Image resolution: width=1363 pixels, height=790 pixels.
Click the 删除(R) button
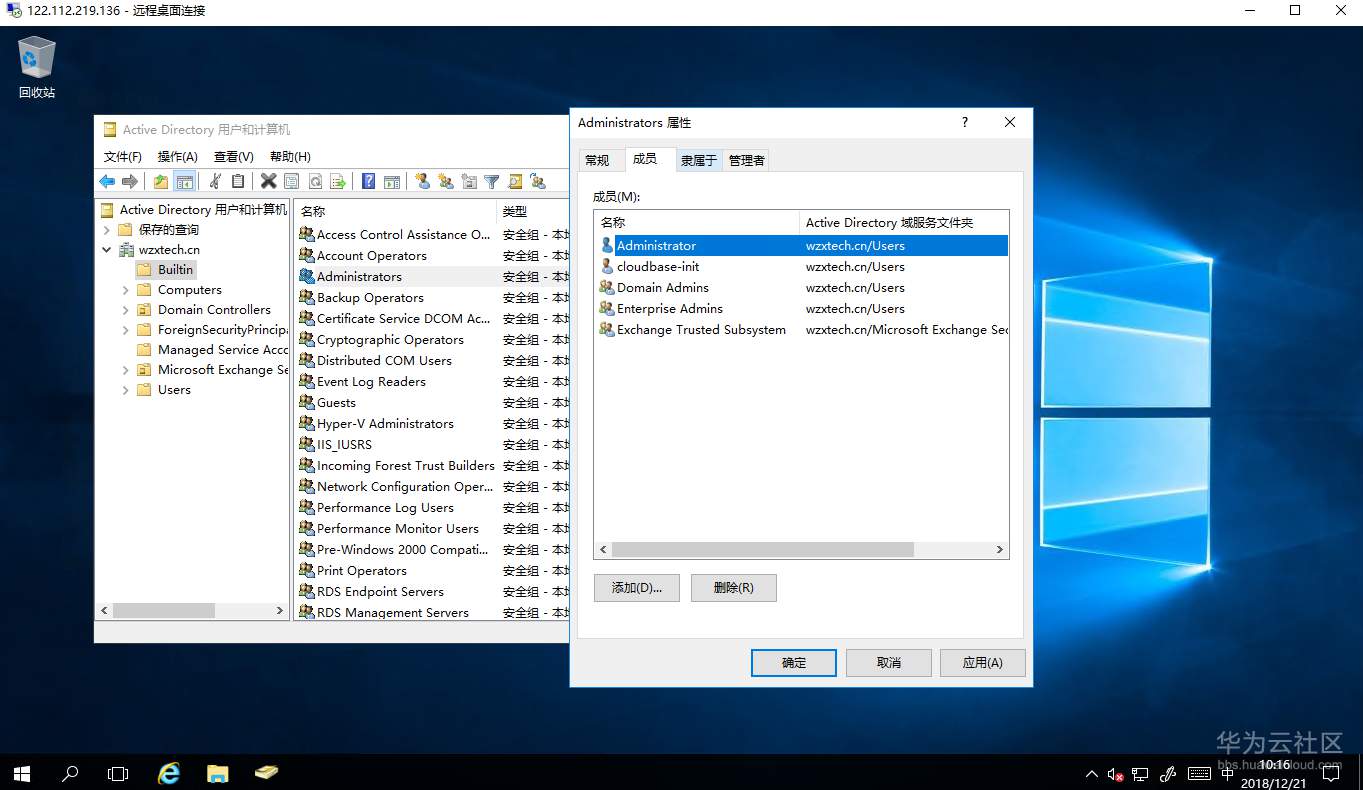[734, 588]
